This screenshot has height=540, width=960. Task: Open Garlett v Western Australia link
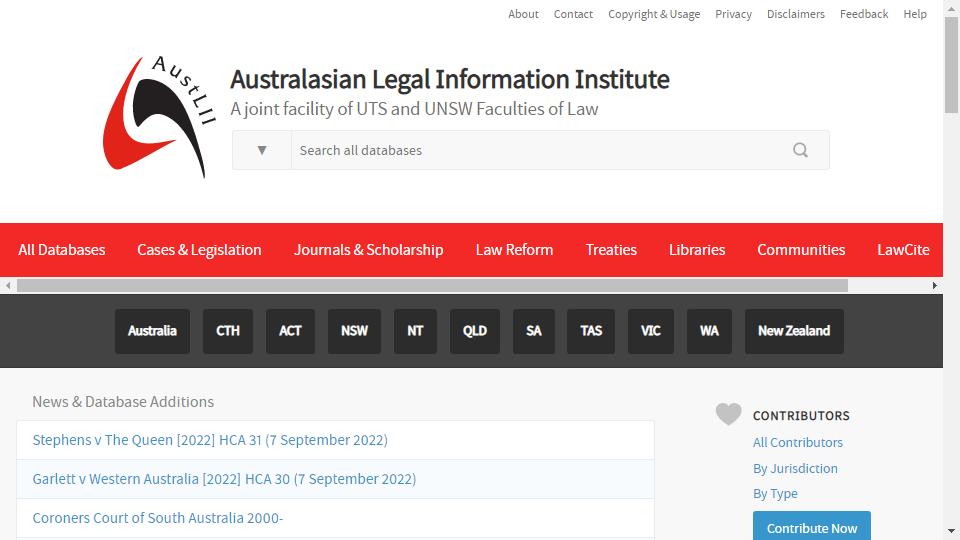[224, 479]
